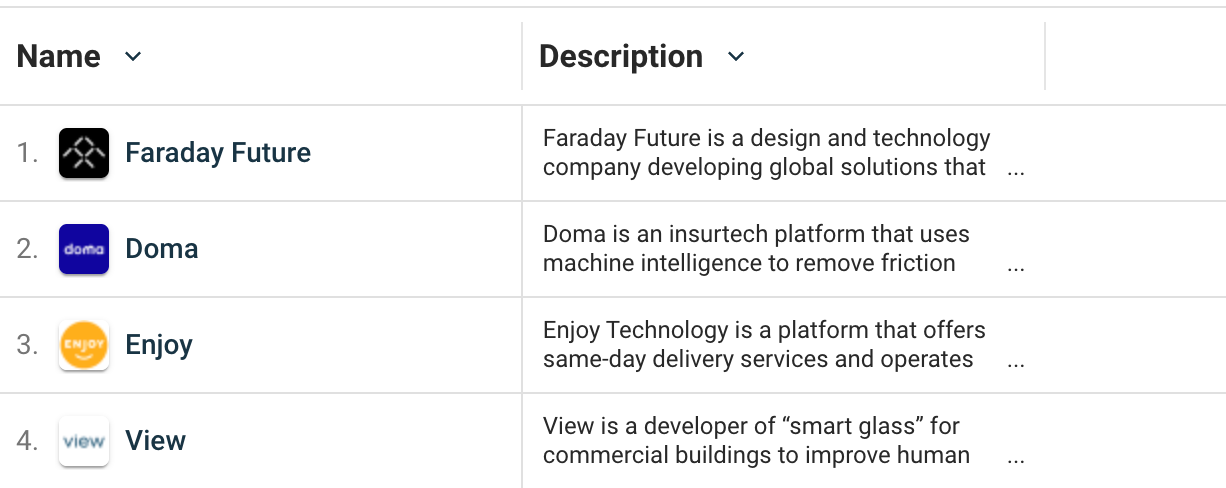
Task: Expand Doma description via ellipsis
Action: [x=1016, y=267]
